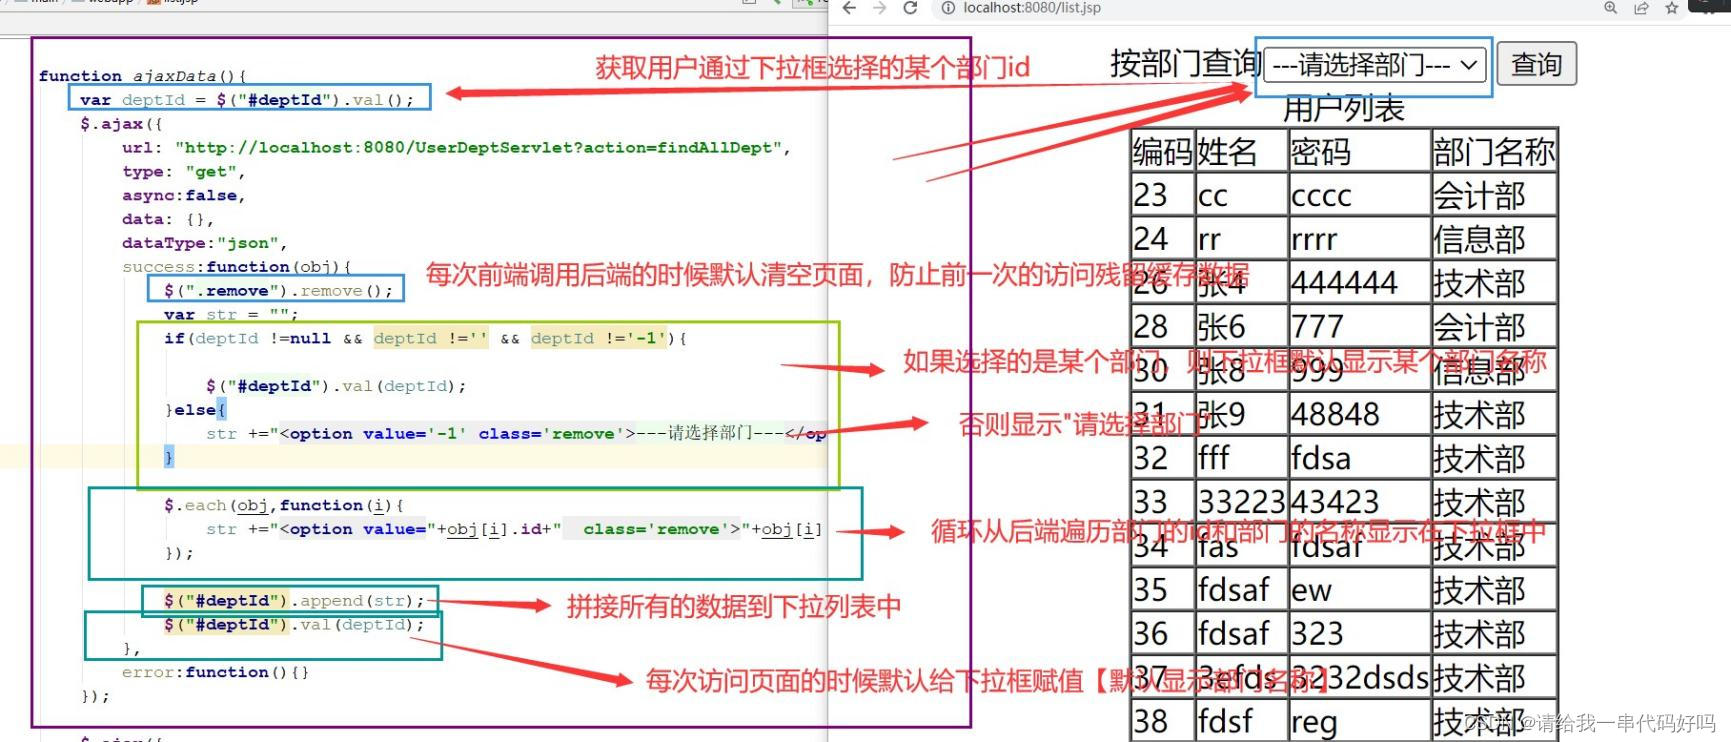Click the 查询 query button
Viewport: 1731px width, 742px height.
click(1537, 64)
